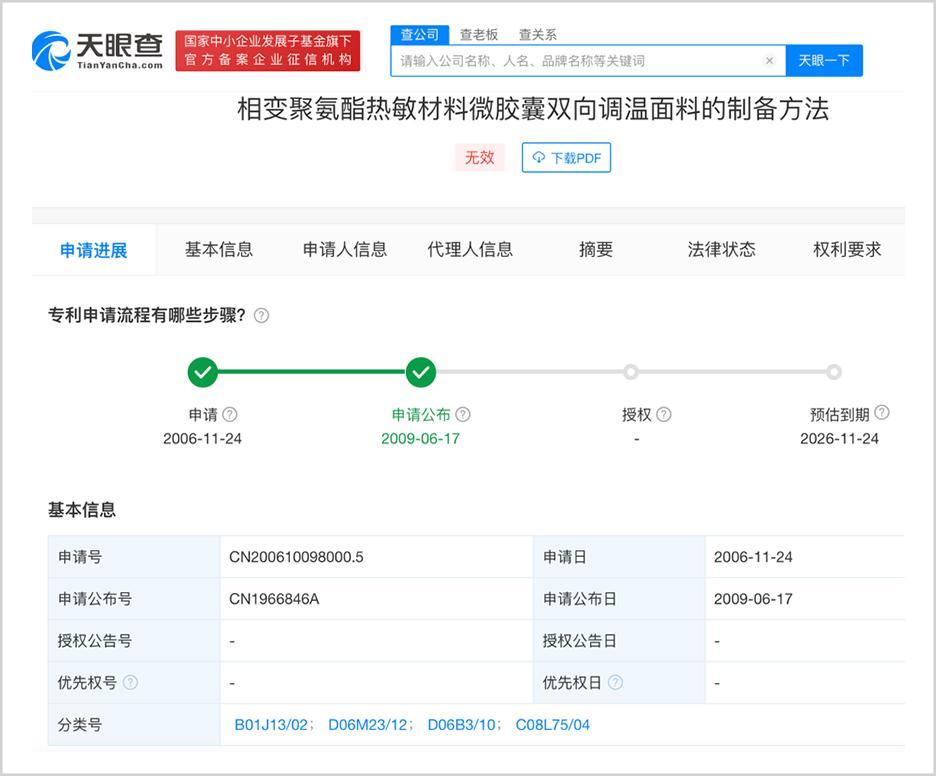Select the 查公司 search tab
The width and height of the screenshot is (936, 776).
tap(419, 35)
